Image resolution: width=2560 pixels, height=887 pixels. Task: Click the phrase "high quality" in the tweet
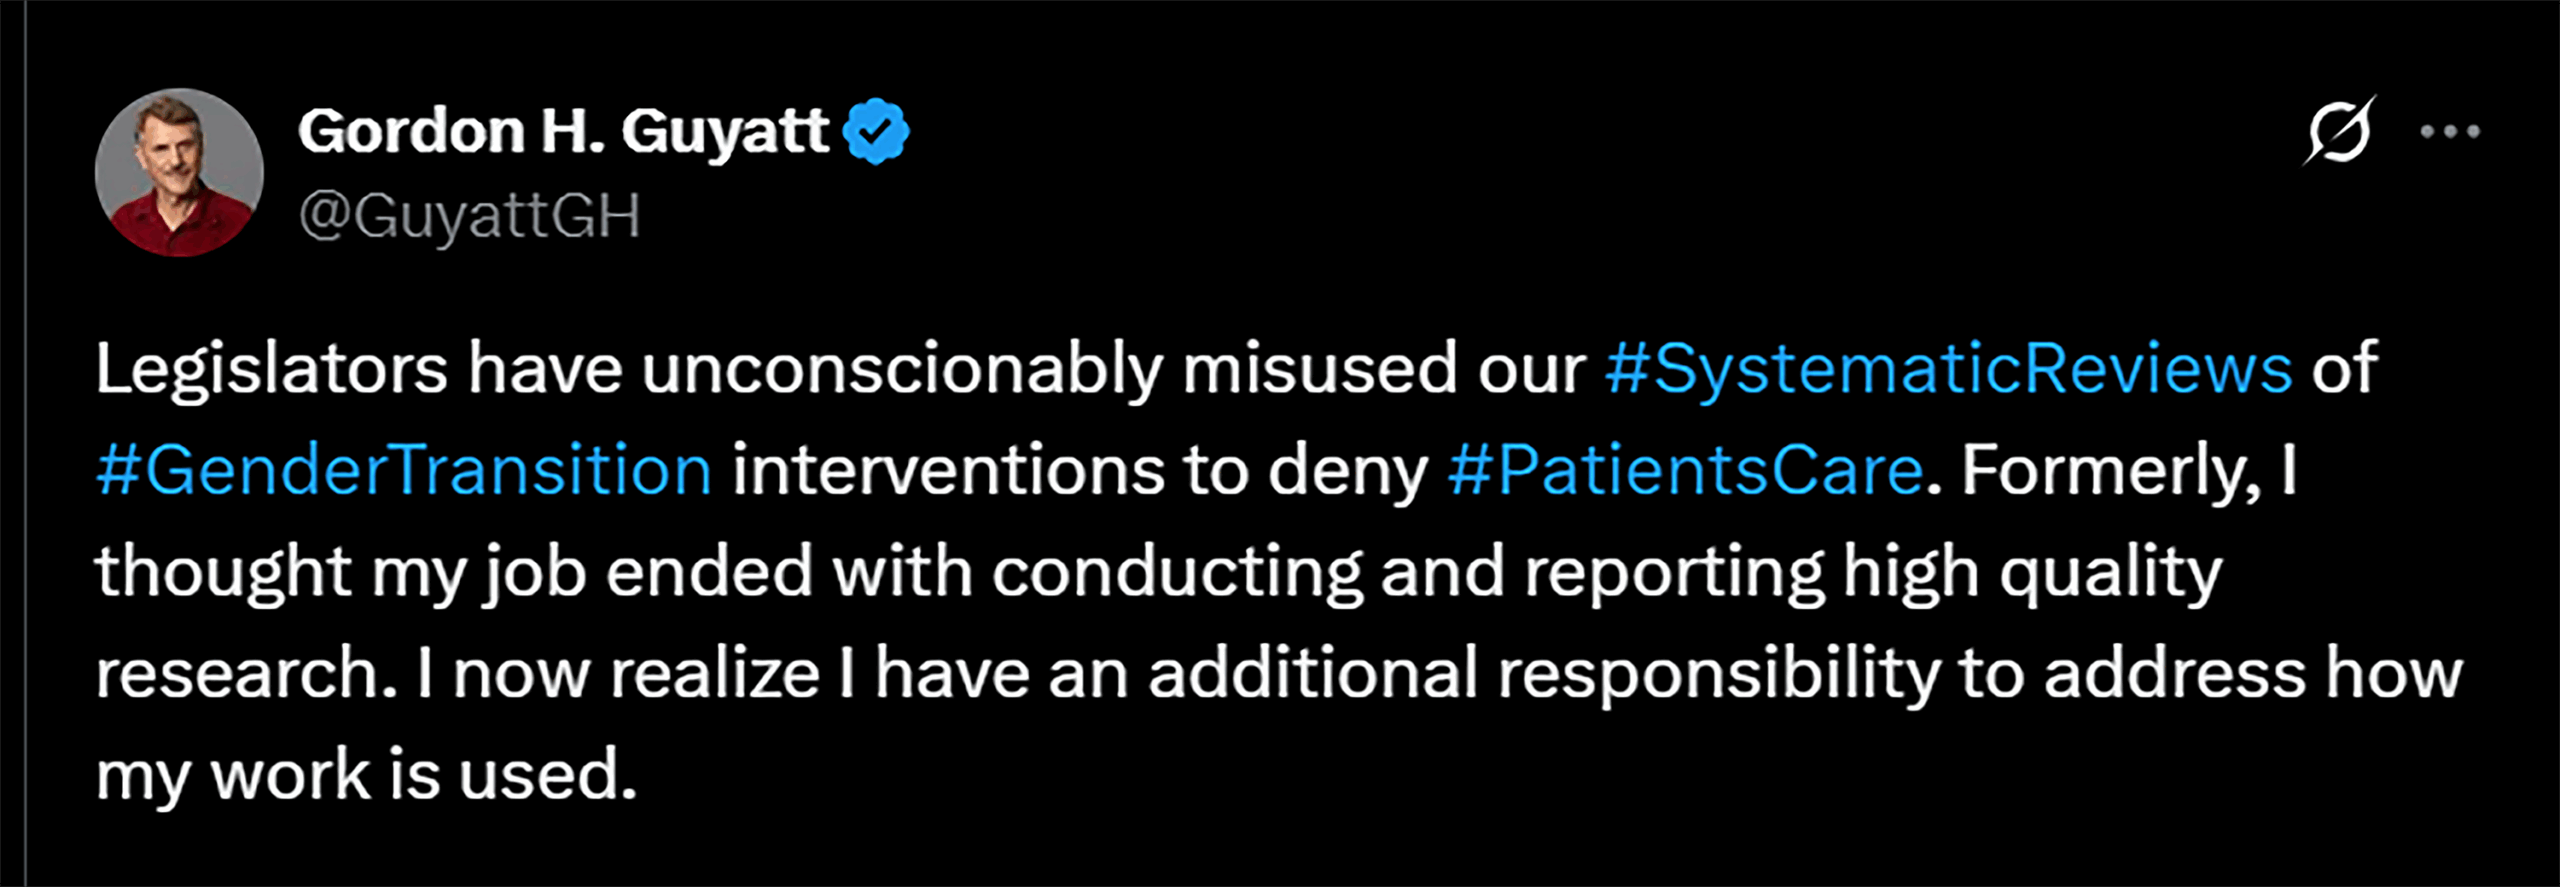coord(2032,573)
